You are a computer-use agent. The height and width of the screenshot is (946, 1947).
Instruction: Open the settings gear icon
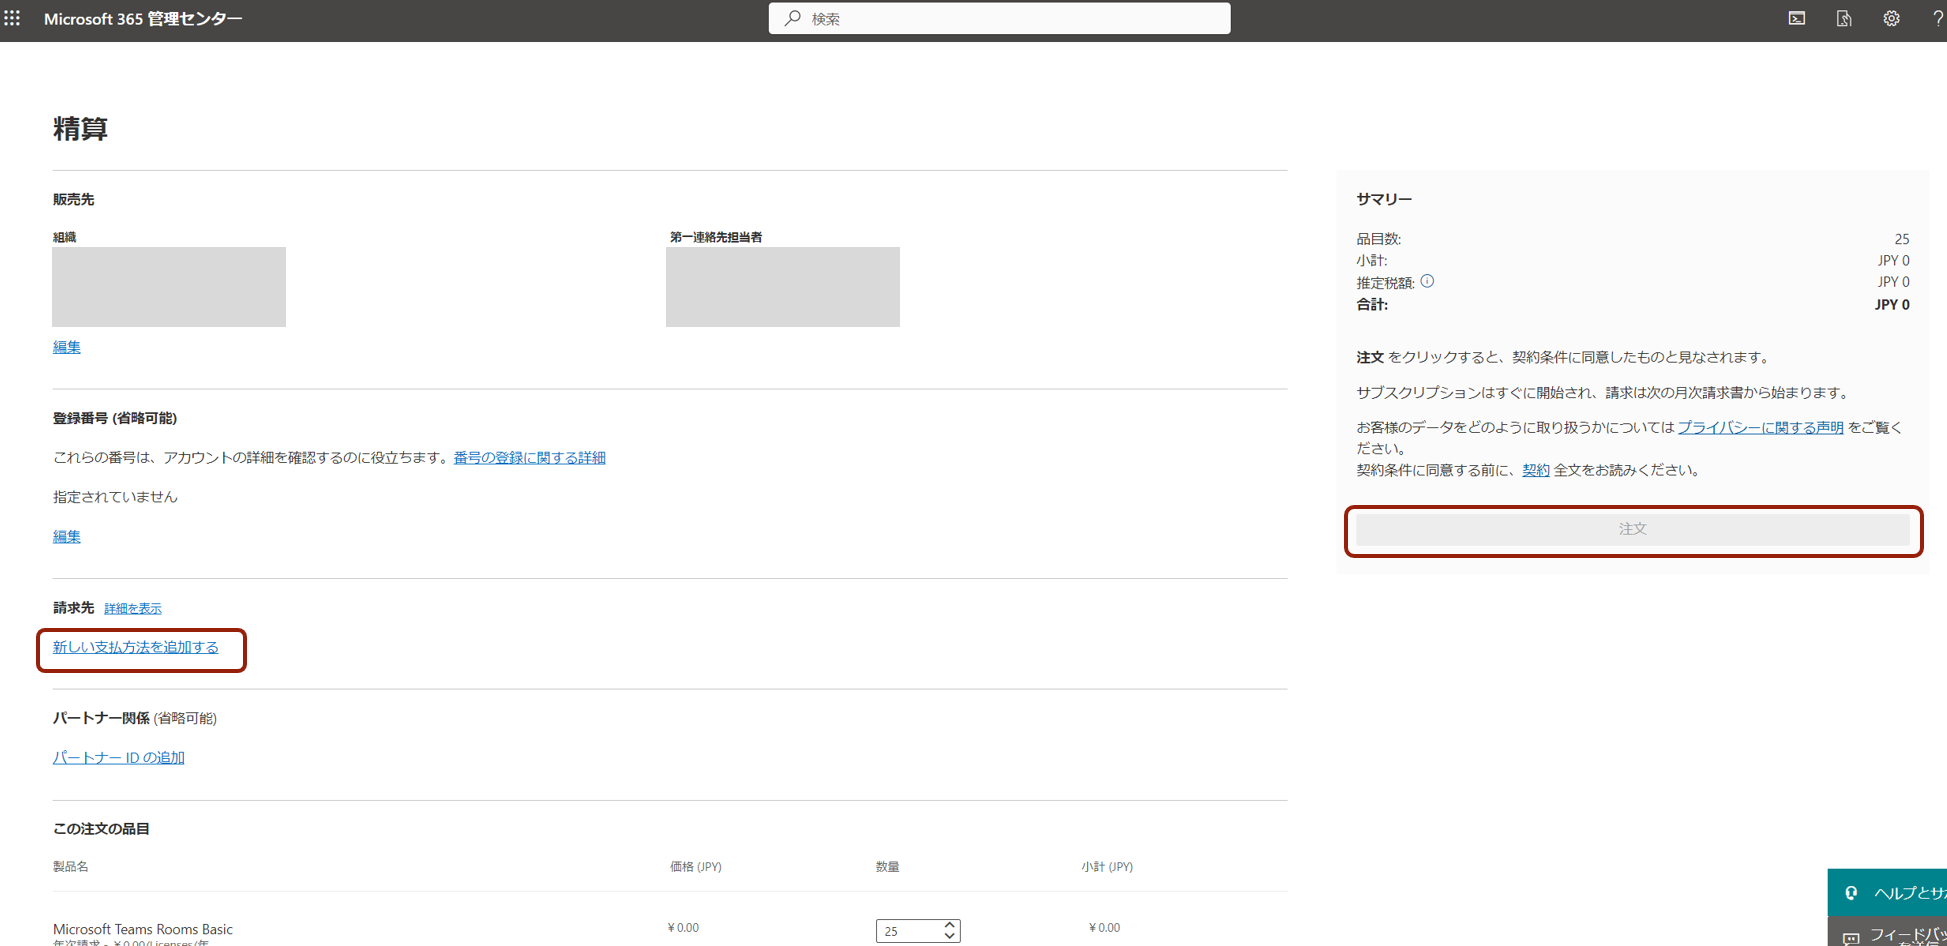click(1891, 18)
